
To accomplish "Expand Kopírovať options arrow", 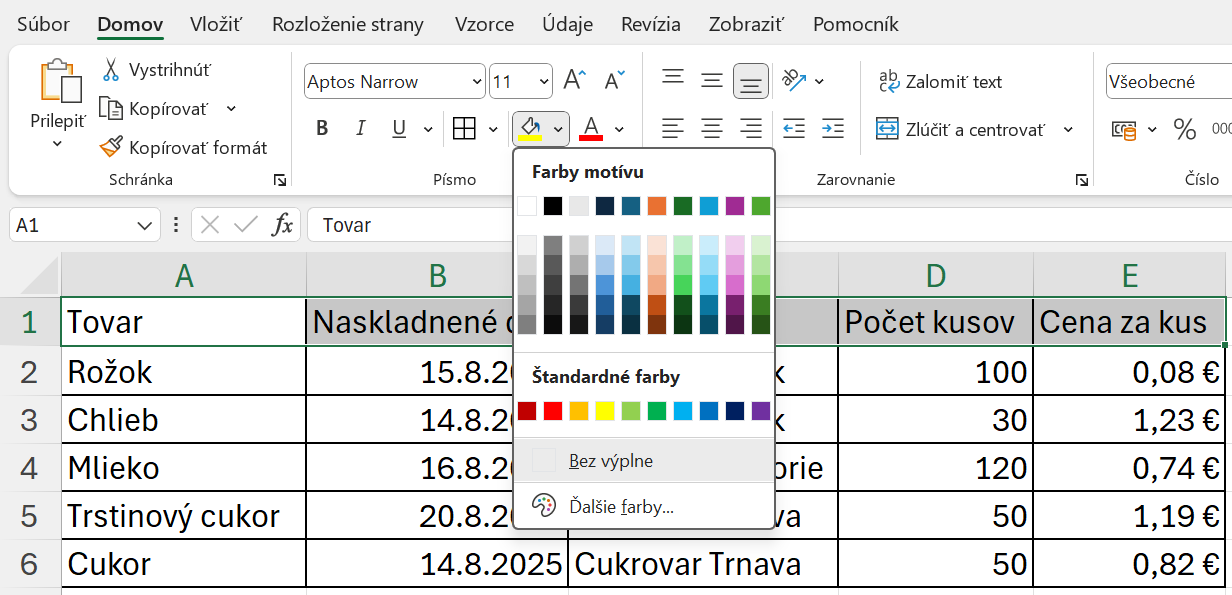I will pos(231,108).
